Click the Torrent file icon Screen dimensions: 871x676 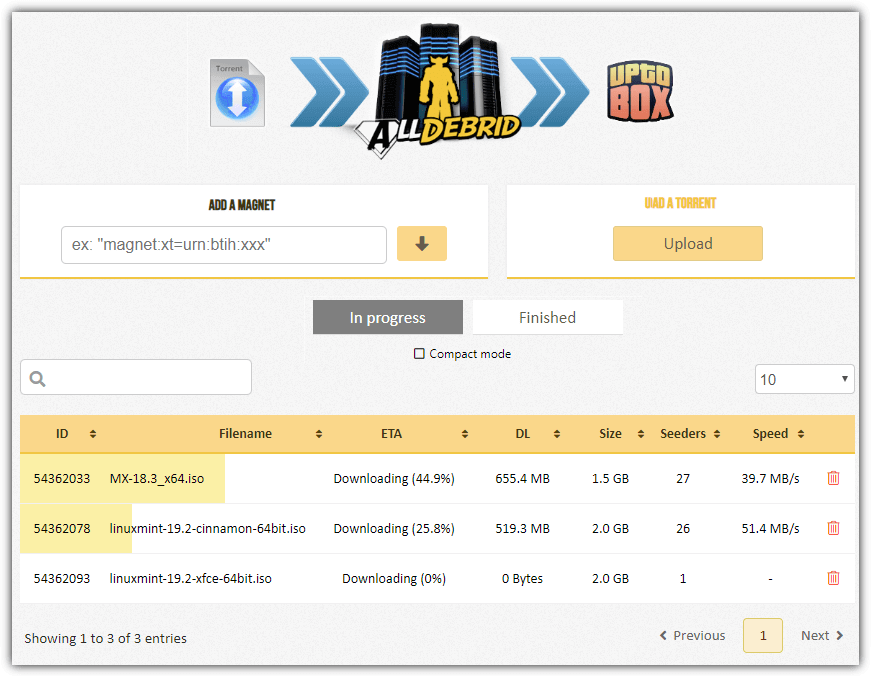[x=237, y=93]
